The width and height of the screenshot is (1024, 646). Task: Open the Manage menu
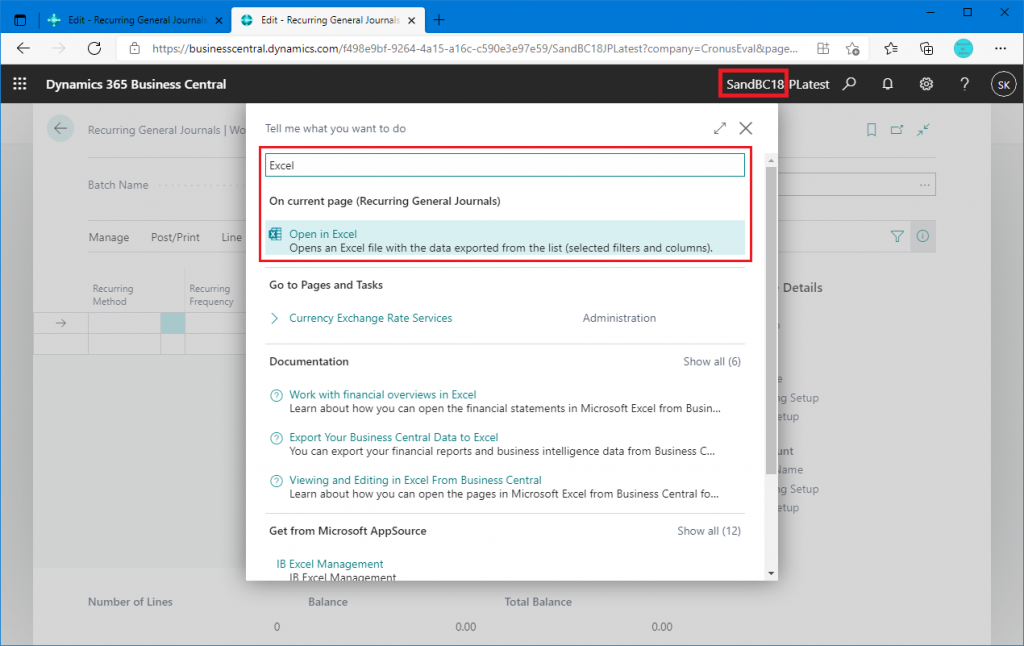click(x=109, y=237)
